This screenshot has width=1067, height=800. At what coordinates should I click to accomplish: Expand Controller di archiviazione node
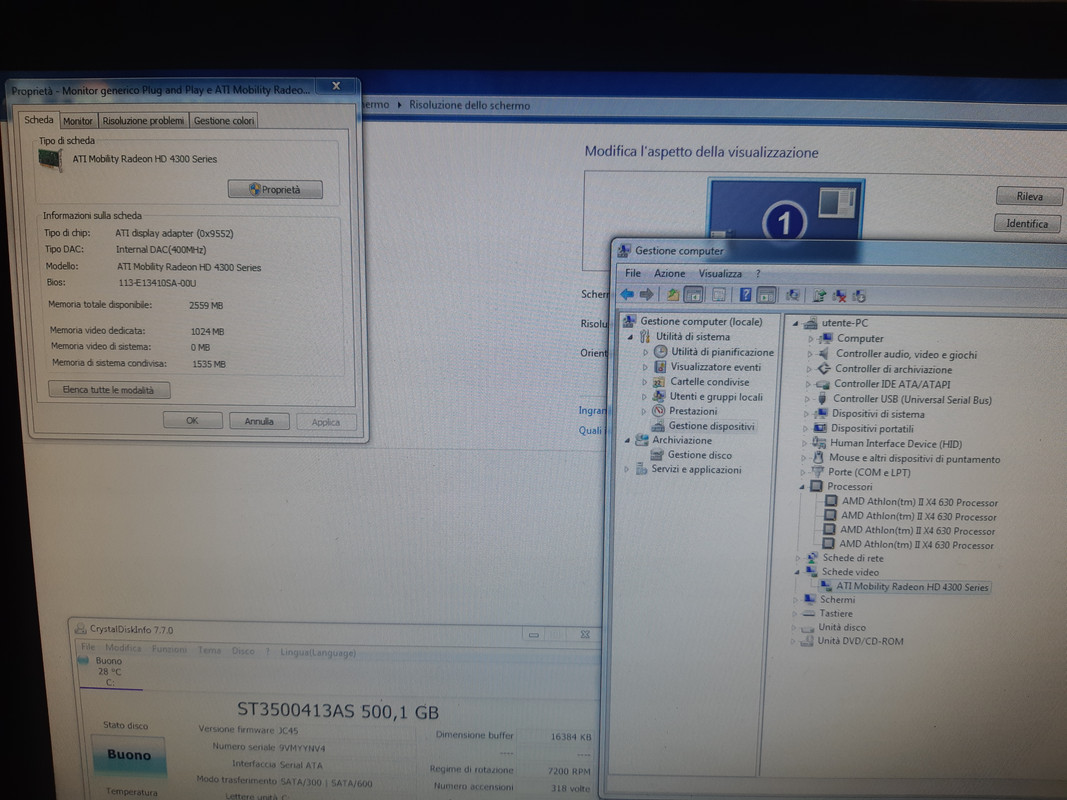pos(809,369)
